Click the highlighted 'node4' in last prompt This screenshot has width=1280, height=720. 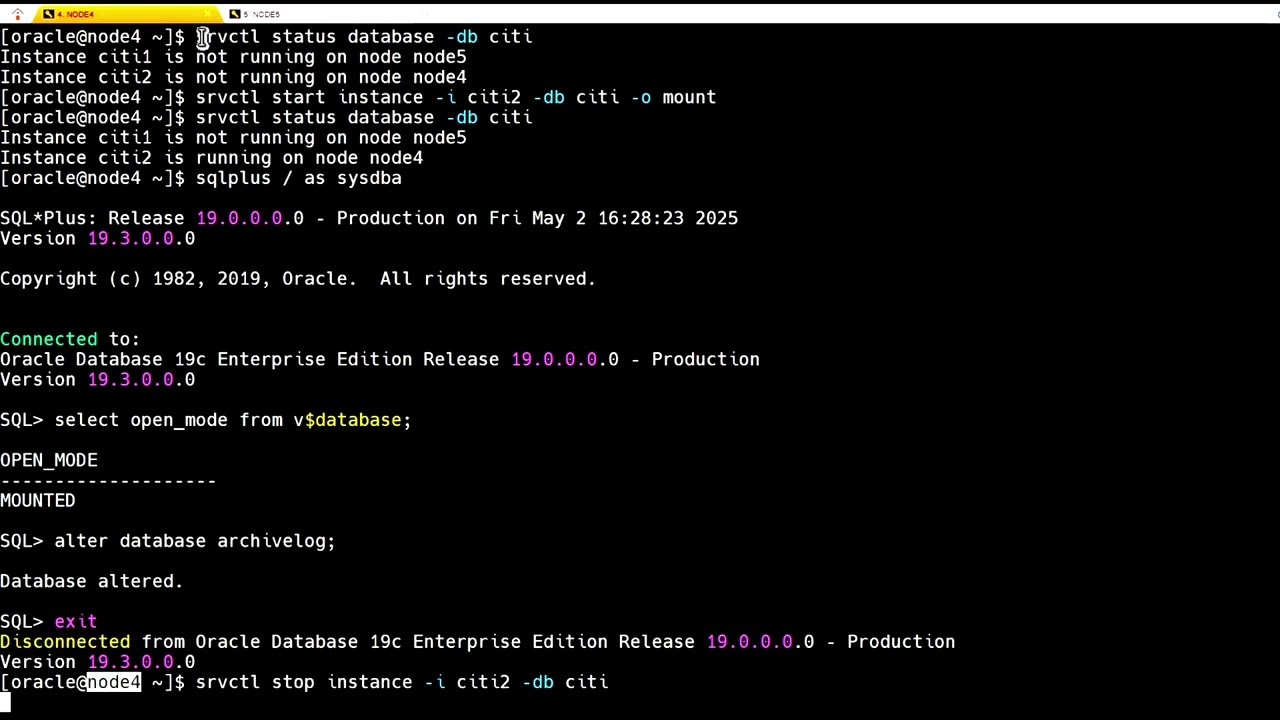click(114, 682)
